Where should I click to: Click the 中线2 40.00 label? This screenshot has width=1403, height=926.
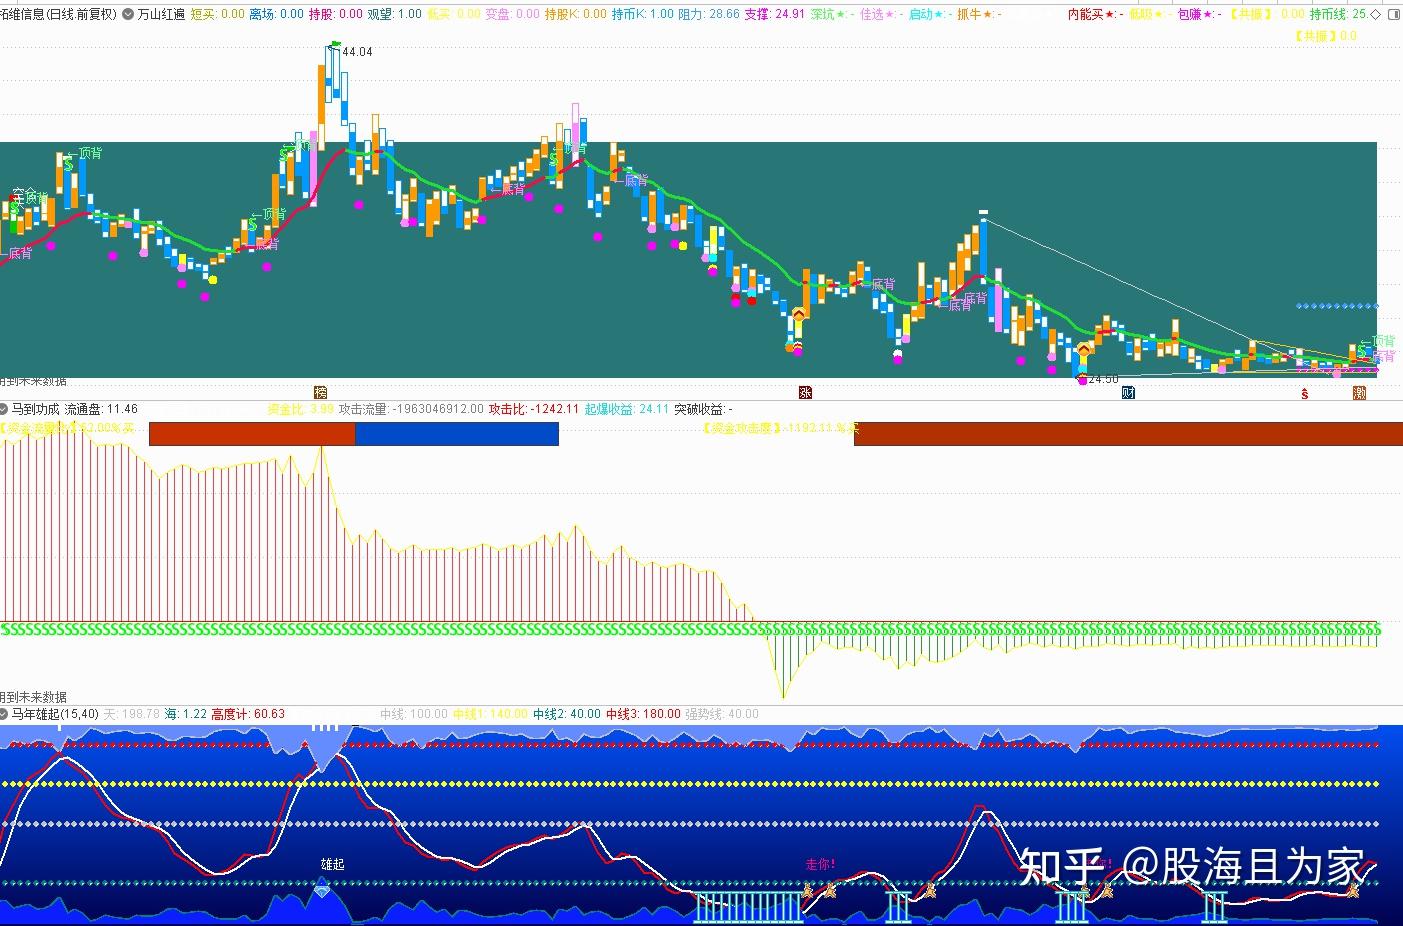pyautogui.click(x=567, y=714)
